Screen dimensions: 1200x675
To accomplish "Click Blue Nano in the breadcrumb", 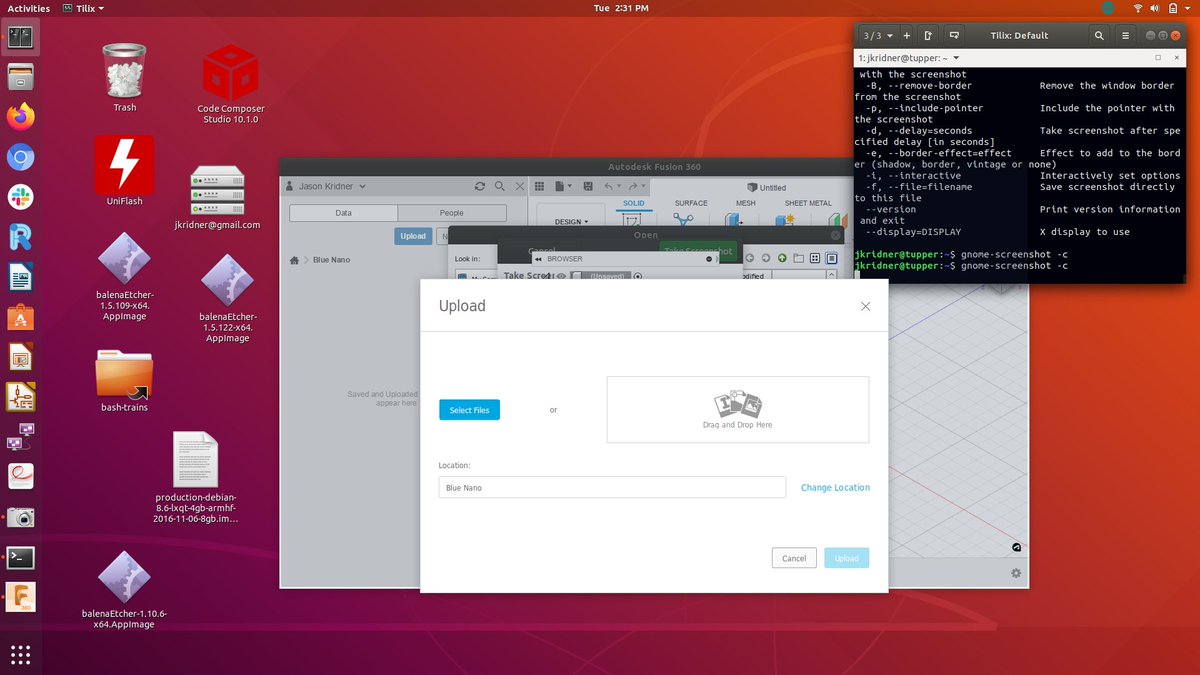I will [332, 260].
